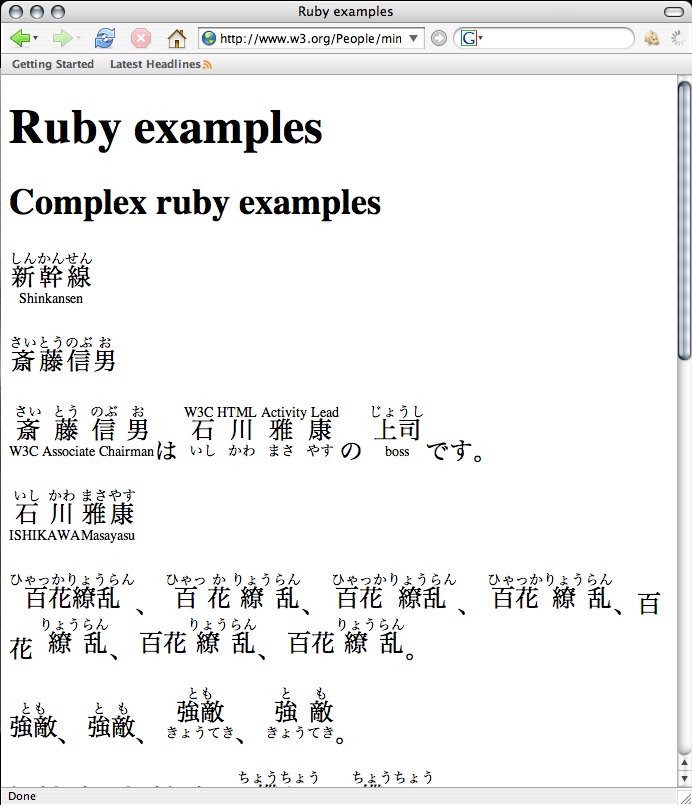Open the Back button history dropdown arrow
The image size is (692, 805).
point(36,38)
